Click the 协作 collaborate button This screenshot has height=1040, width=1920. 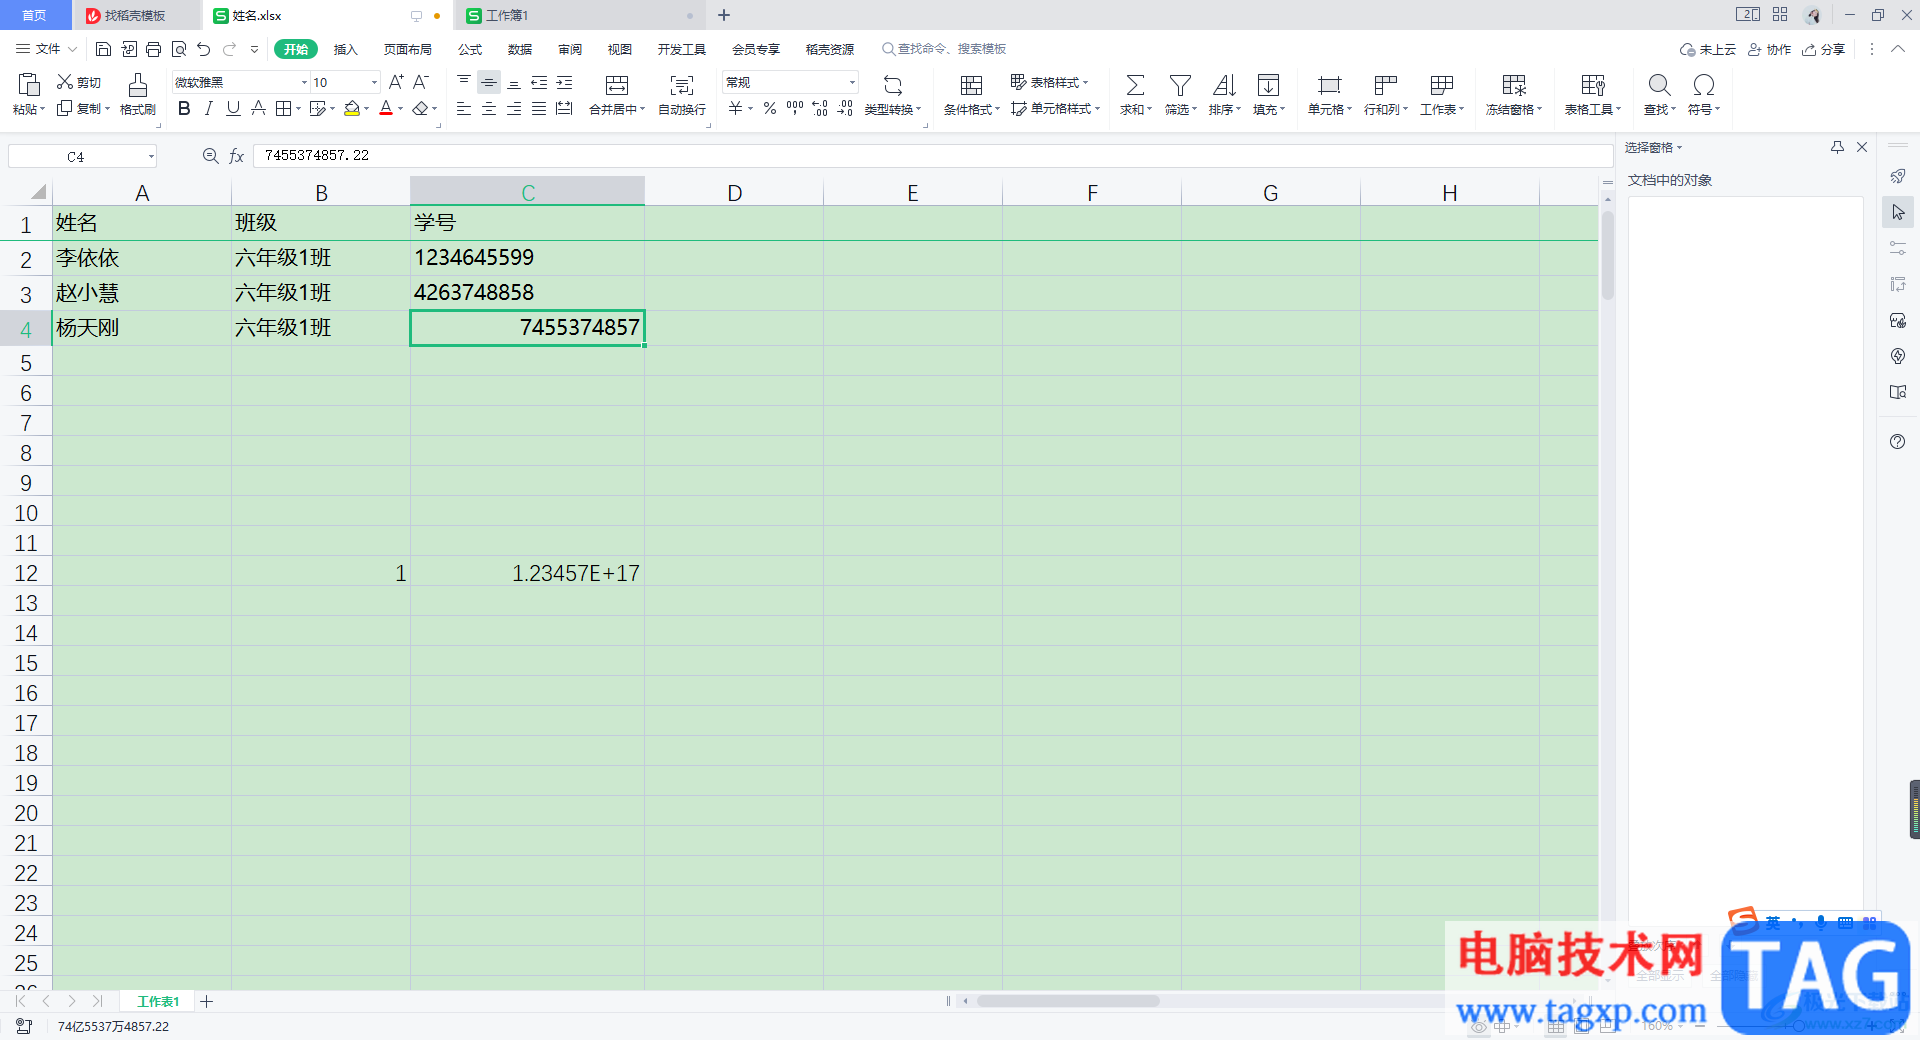point(1769,49)
